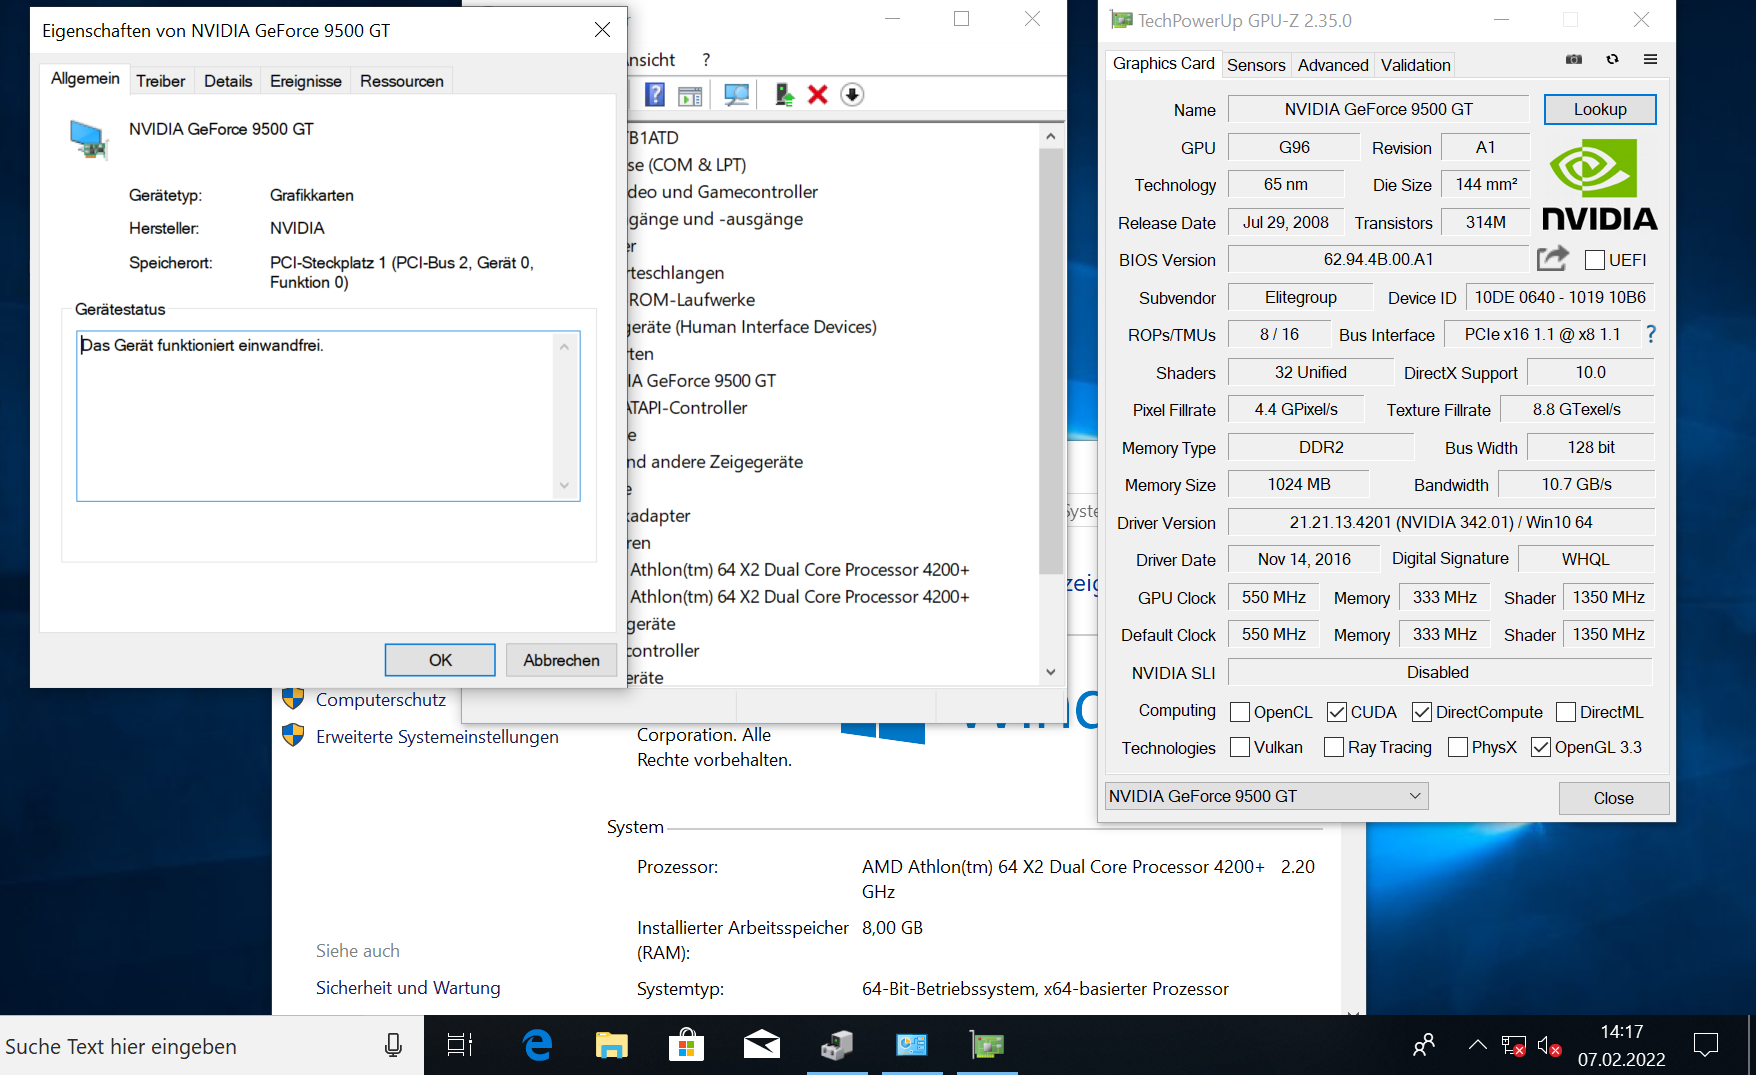Toggle the Ray Tracing checkbox

pos(1334,747)
